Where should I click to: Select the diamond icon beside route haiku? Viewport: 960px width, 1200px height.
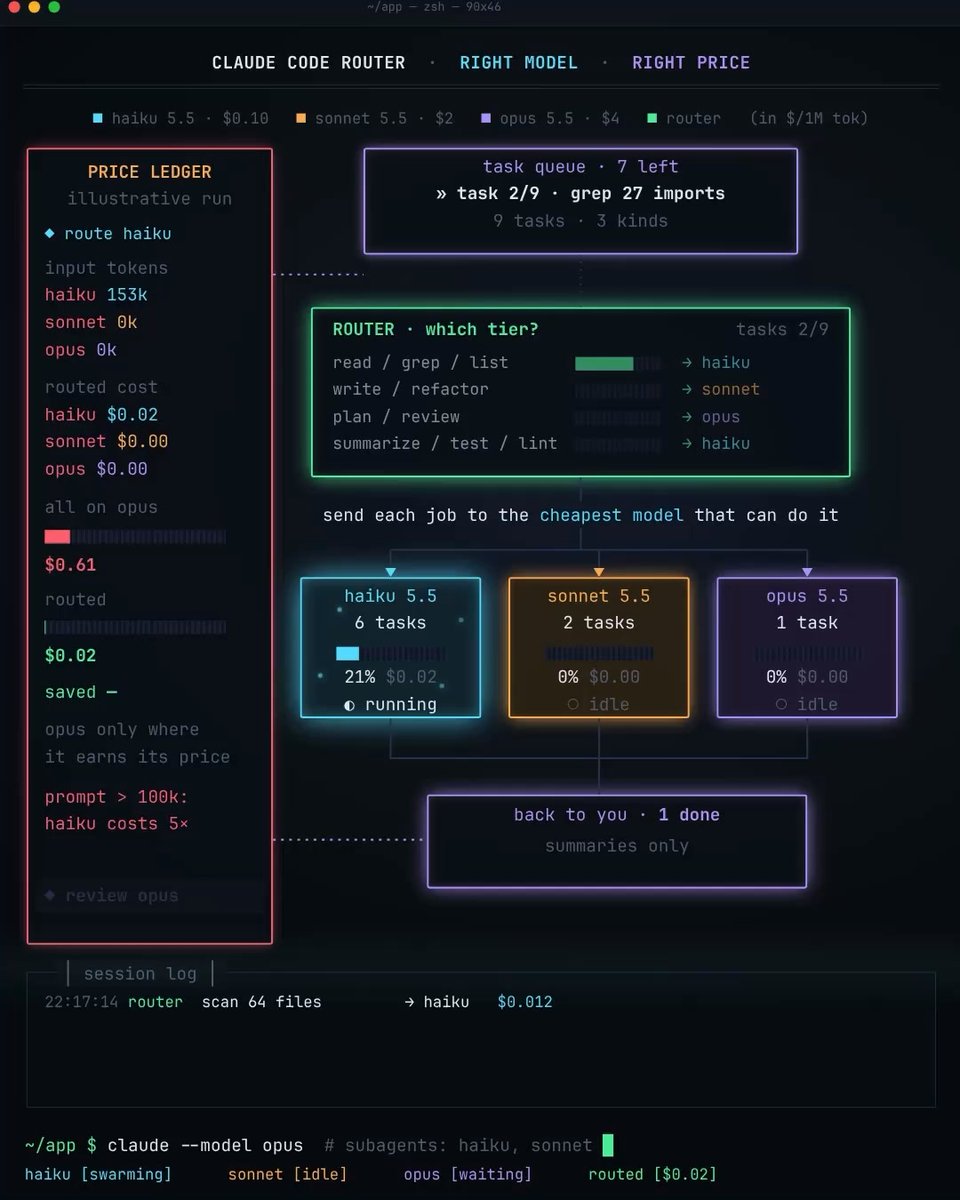(50, 233)
